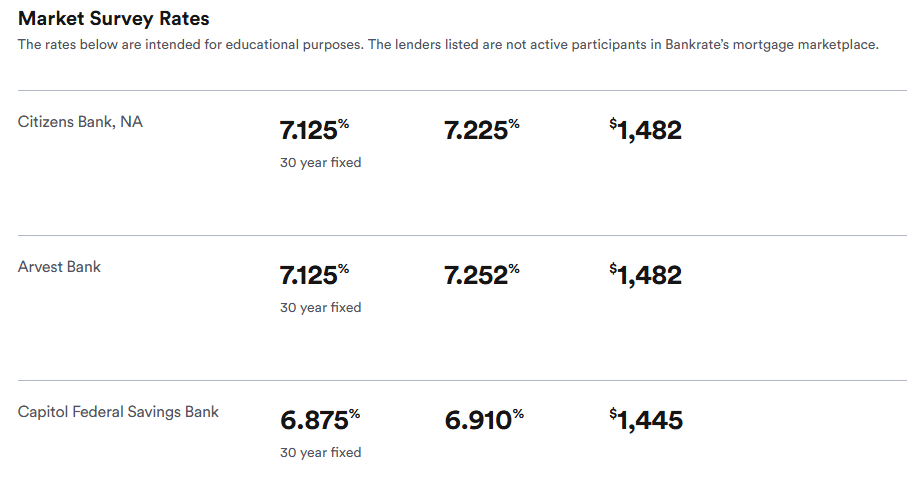Click the $1,445 monthly payment amount
907x482 pixels.
coord(645,420)
